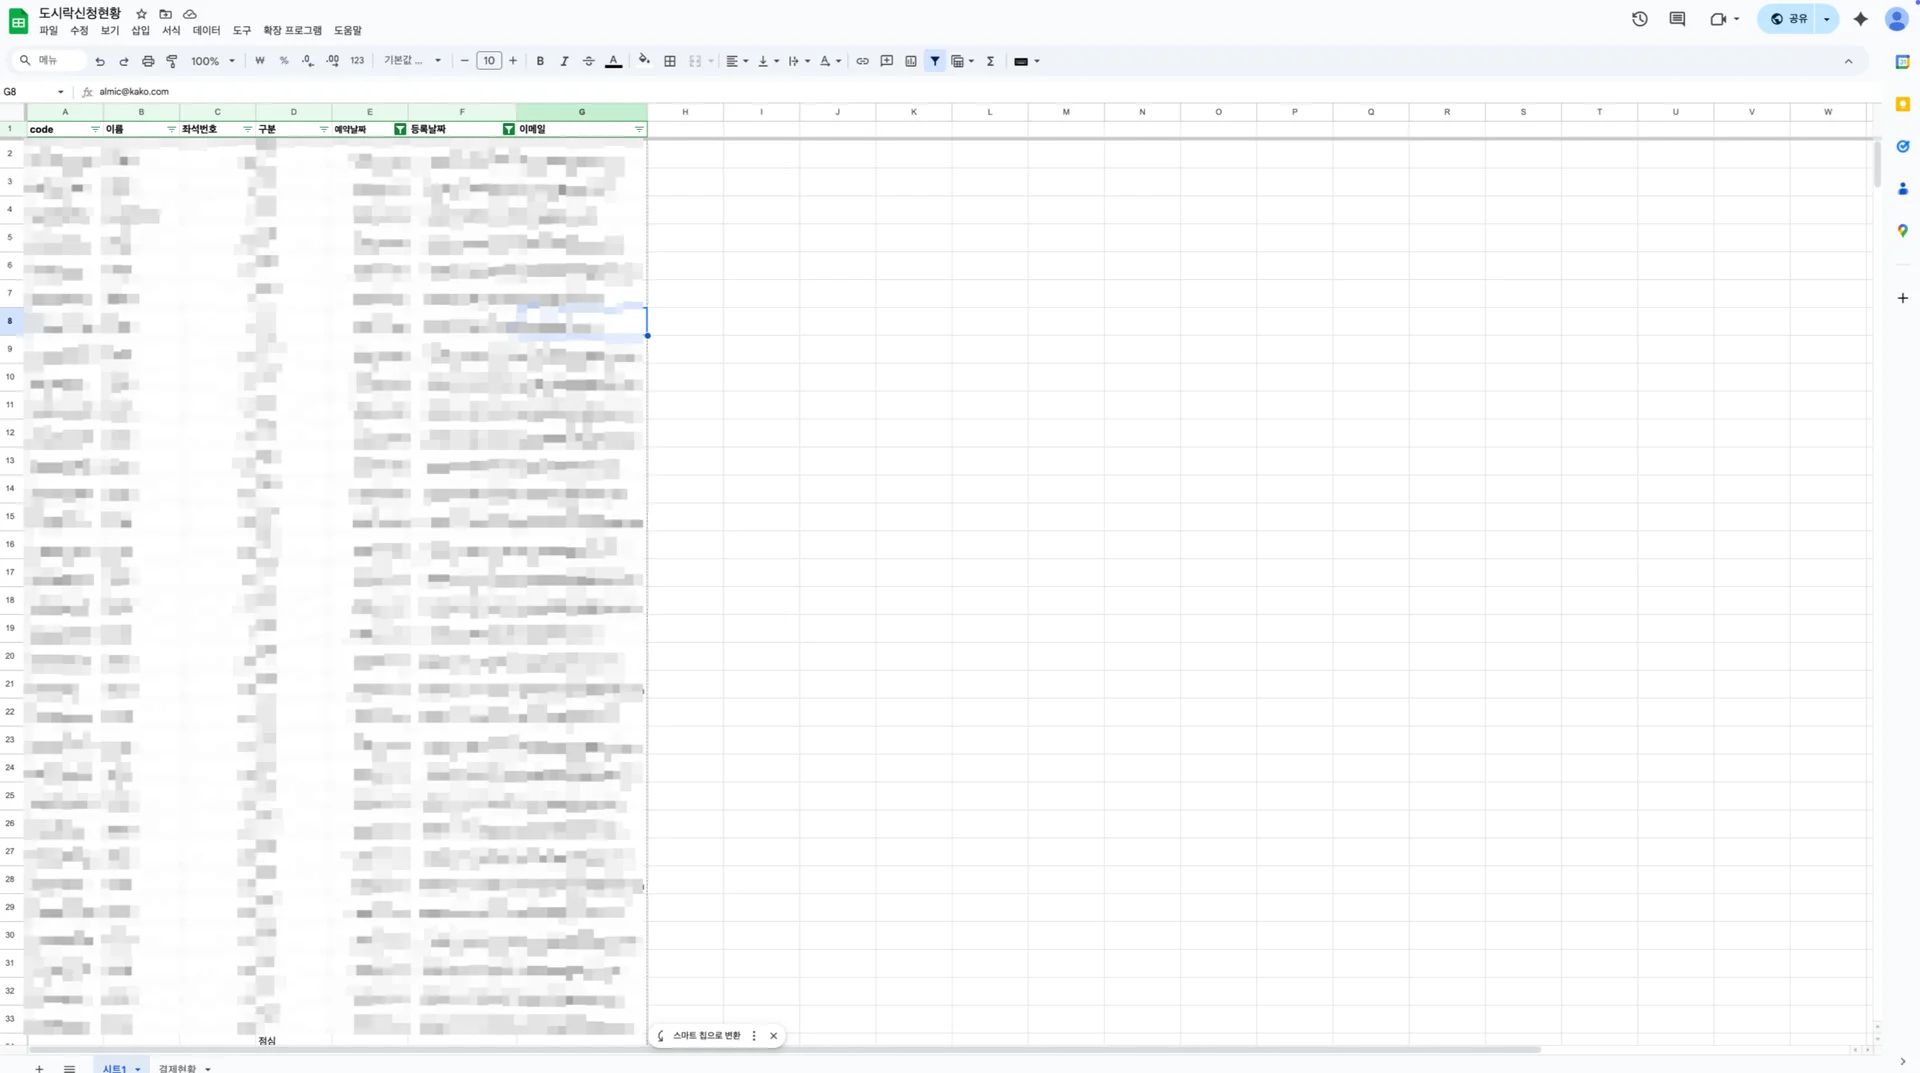Open Gemini assistant

pyautogui.click(x=1861, y=19)
